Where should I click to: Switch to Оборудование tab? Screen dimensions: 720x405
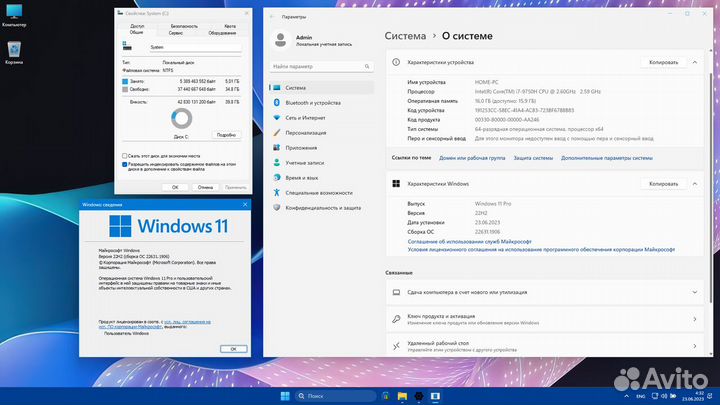coord(222,33)
